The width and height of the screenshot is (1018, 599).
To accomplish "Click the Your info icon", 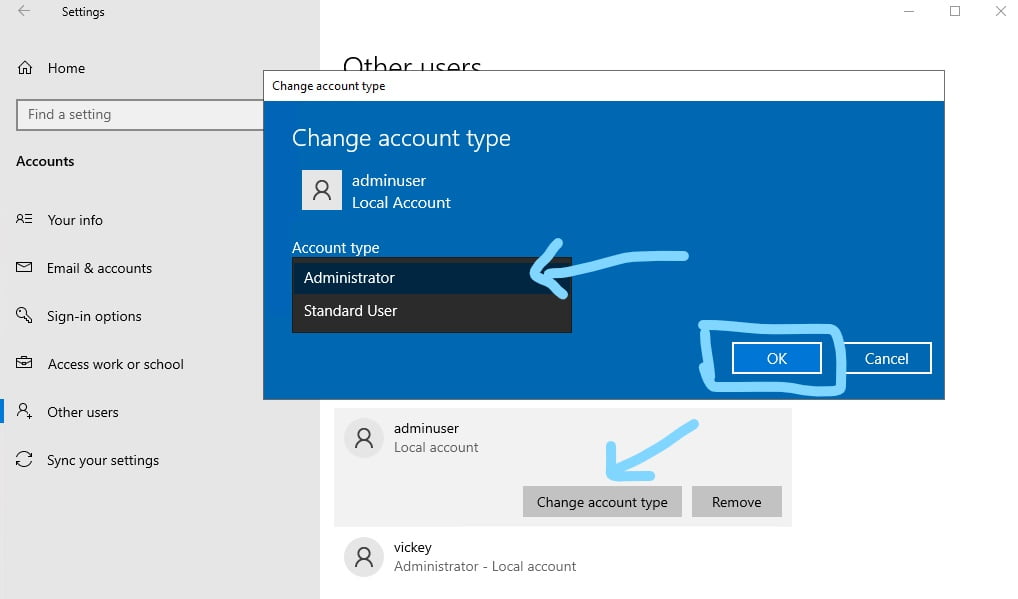I will [x=24, y=219].
